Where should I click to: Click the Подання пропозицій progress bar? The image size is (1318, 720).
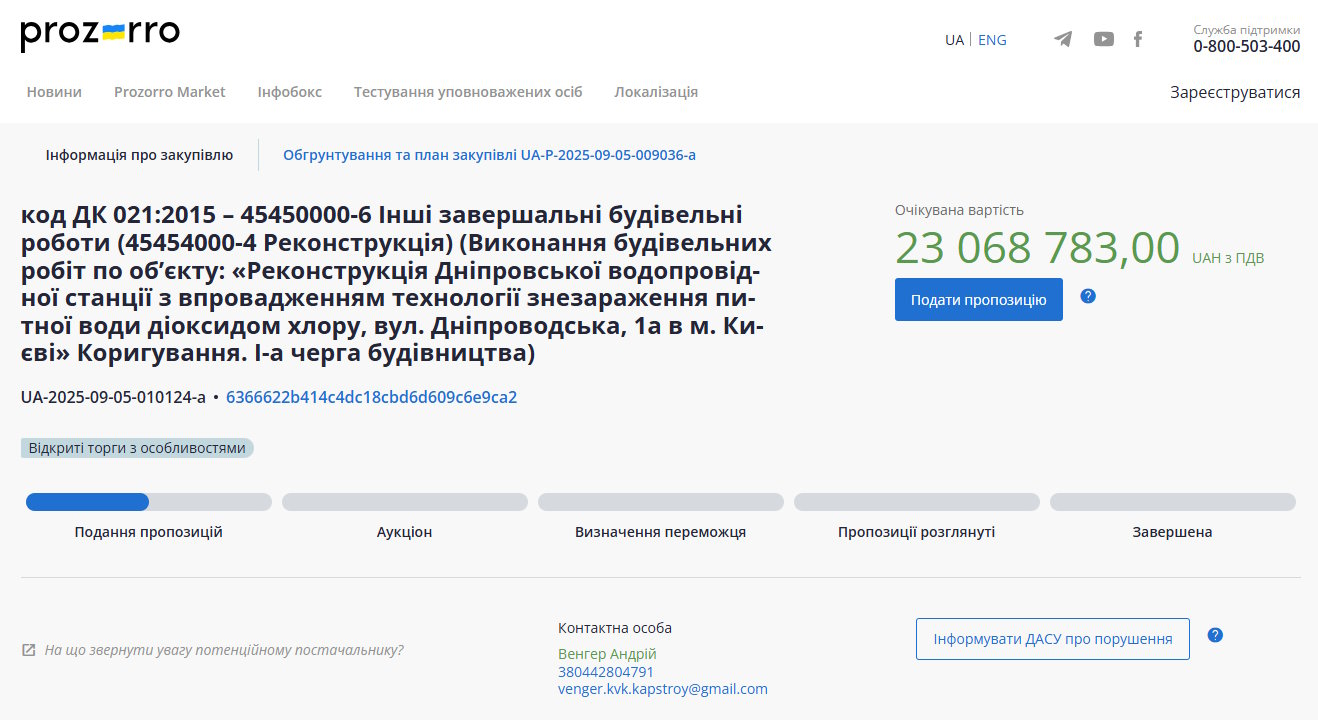[x=148, y=502]
